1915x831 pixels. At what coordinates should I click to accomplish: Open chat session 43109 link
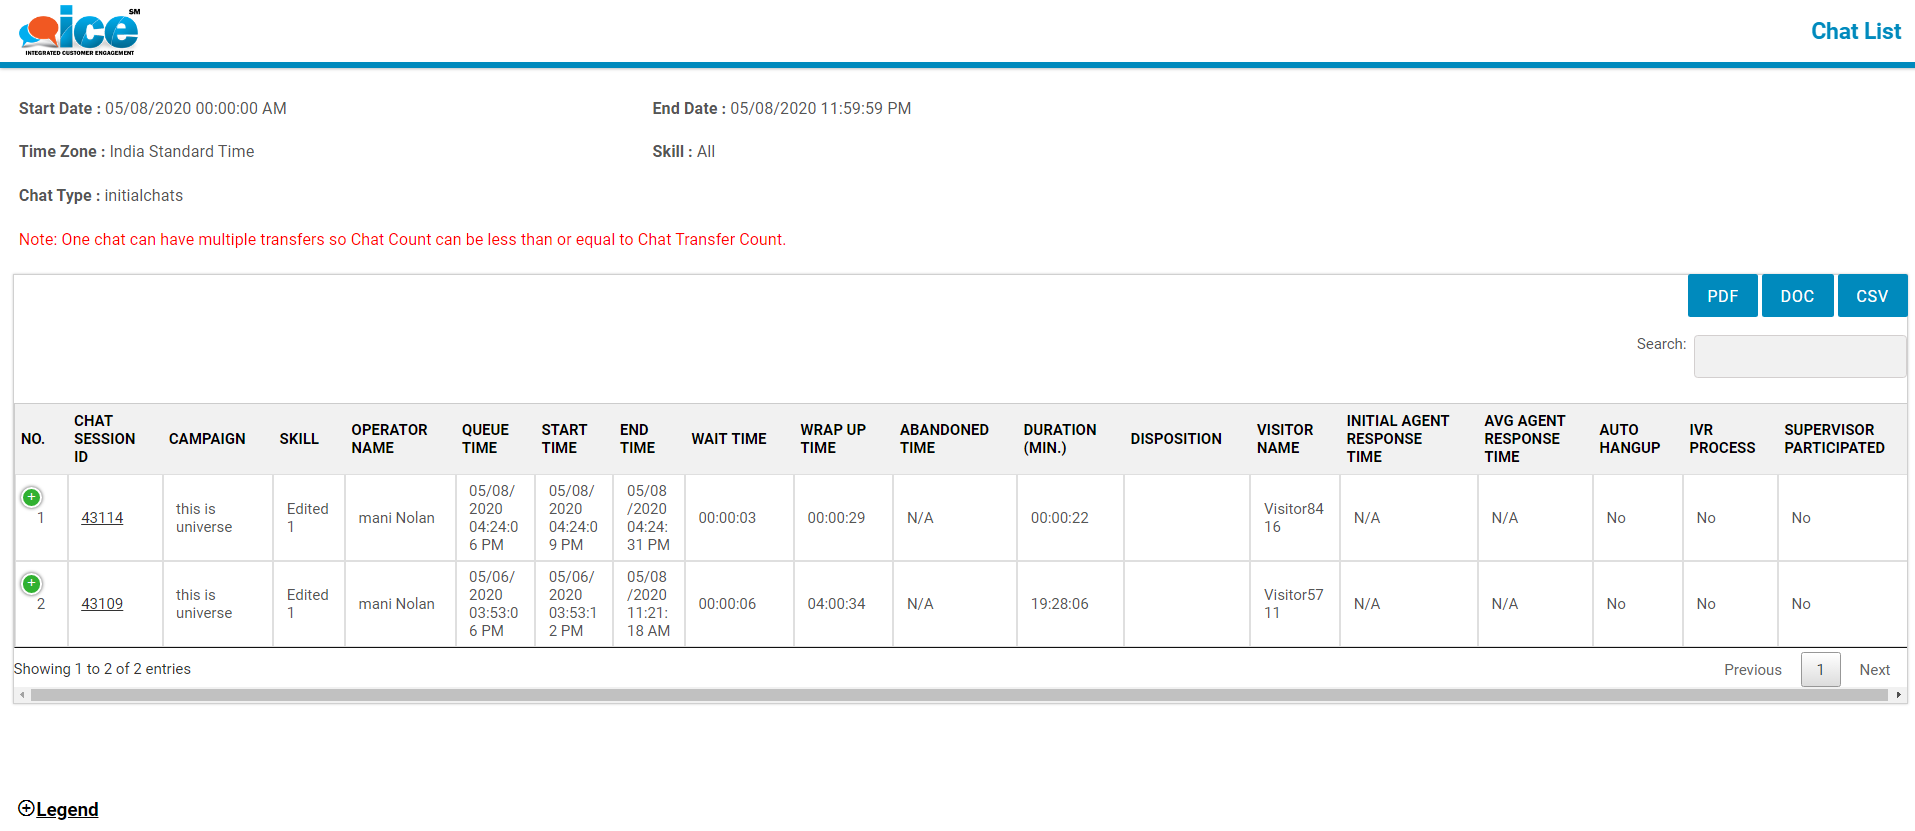click(x=102, y=604)
